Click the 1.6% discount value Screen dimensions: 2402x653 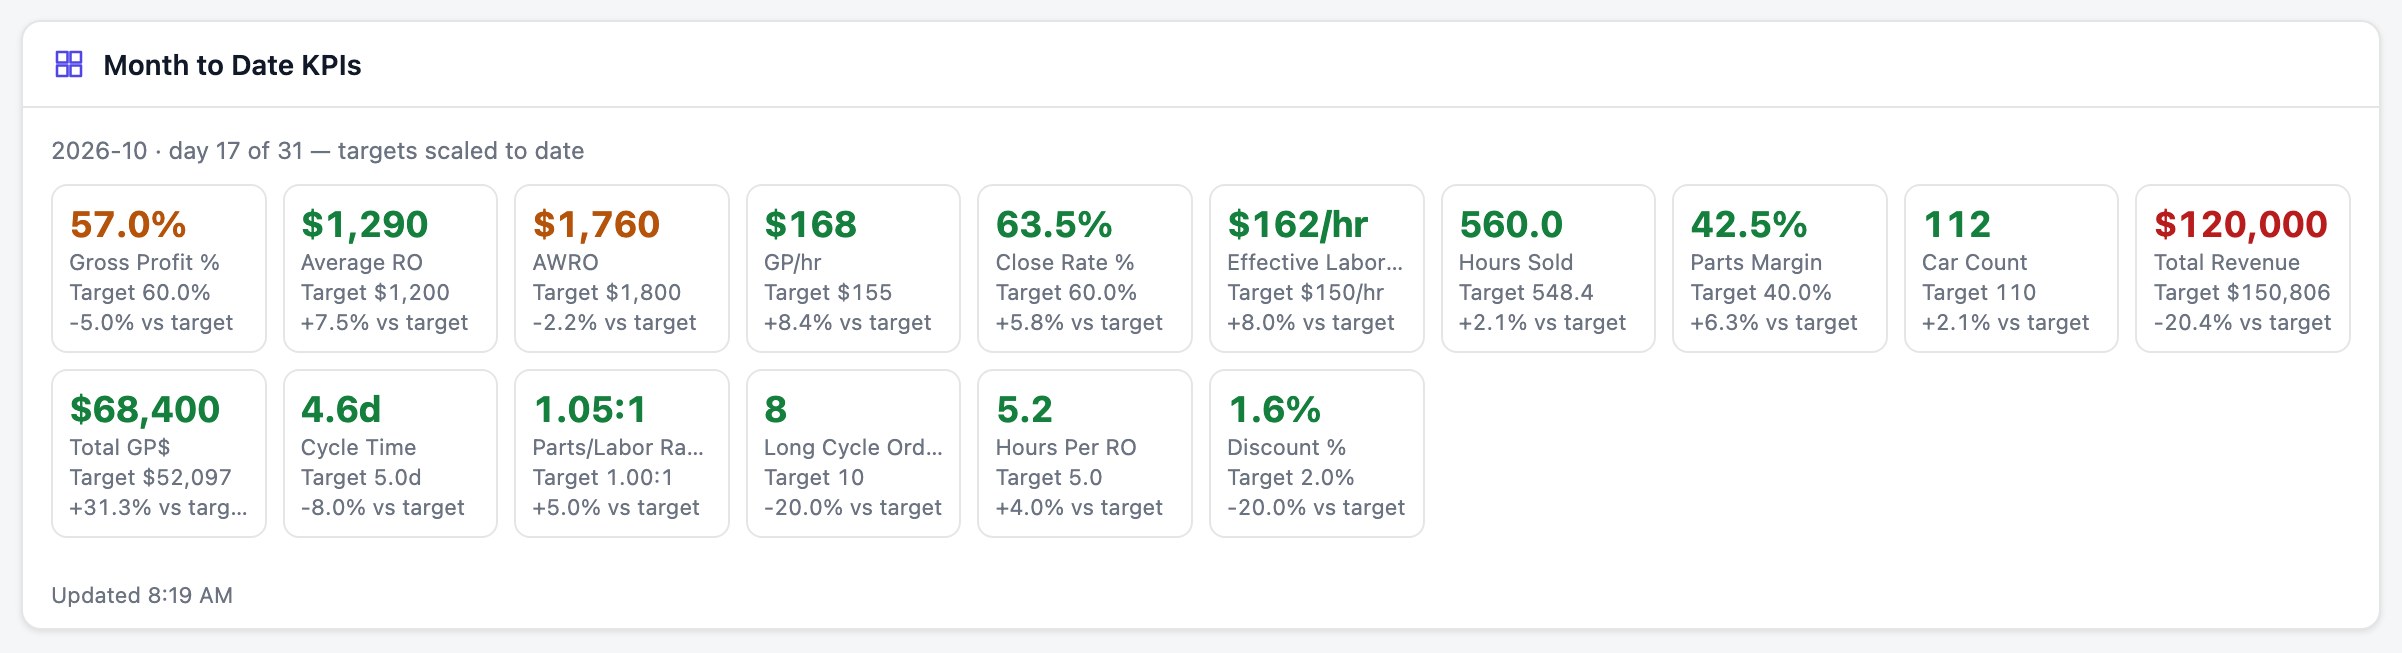click(1274, 409)
